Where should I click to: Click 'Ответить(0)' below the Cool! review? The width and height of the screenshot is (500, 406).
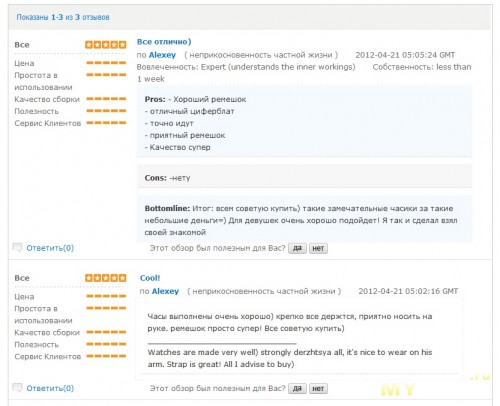coord(50,388)
